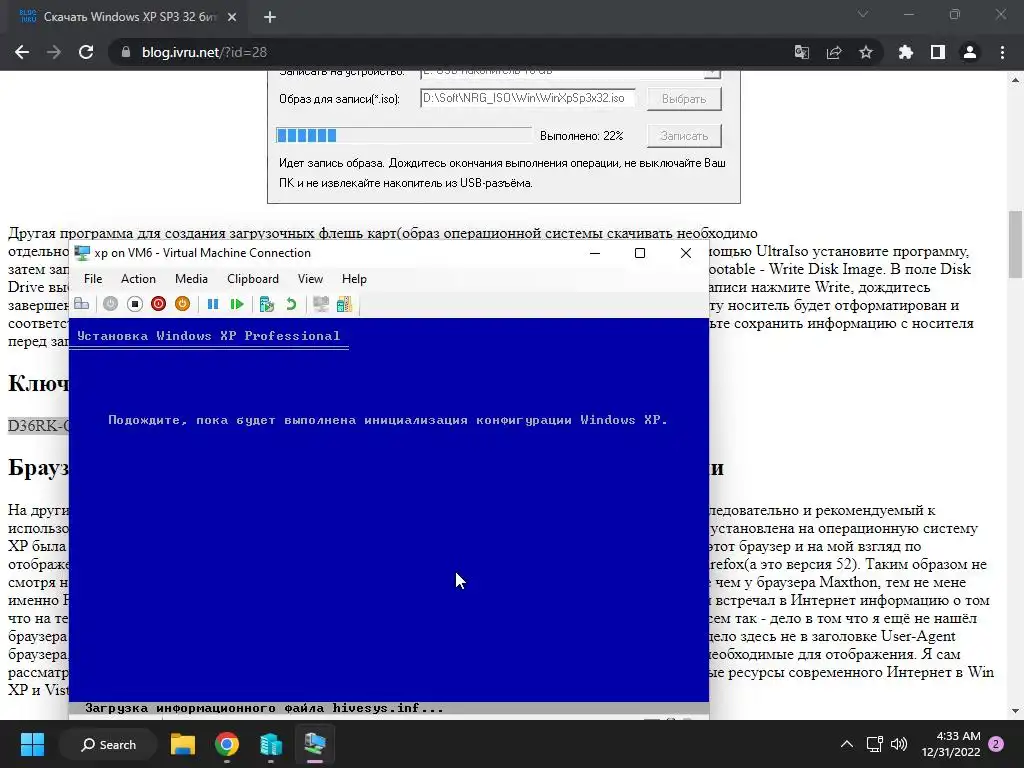Click the Записать button in page image
Image resolution: width=1024 pixels, height=768 pixels.
684,136
